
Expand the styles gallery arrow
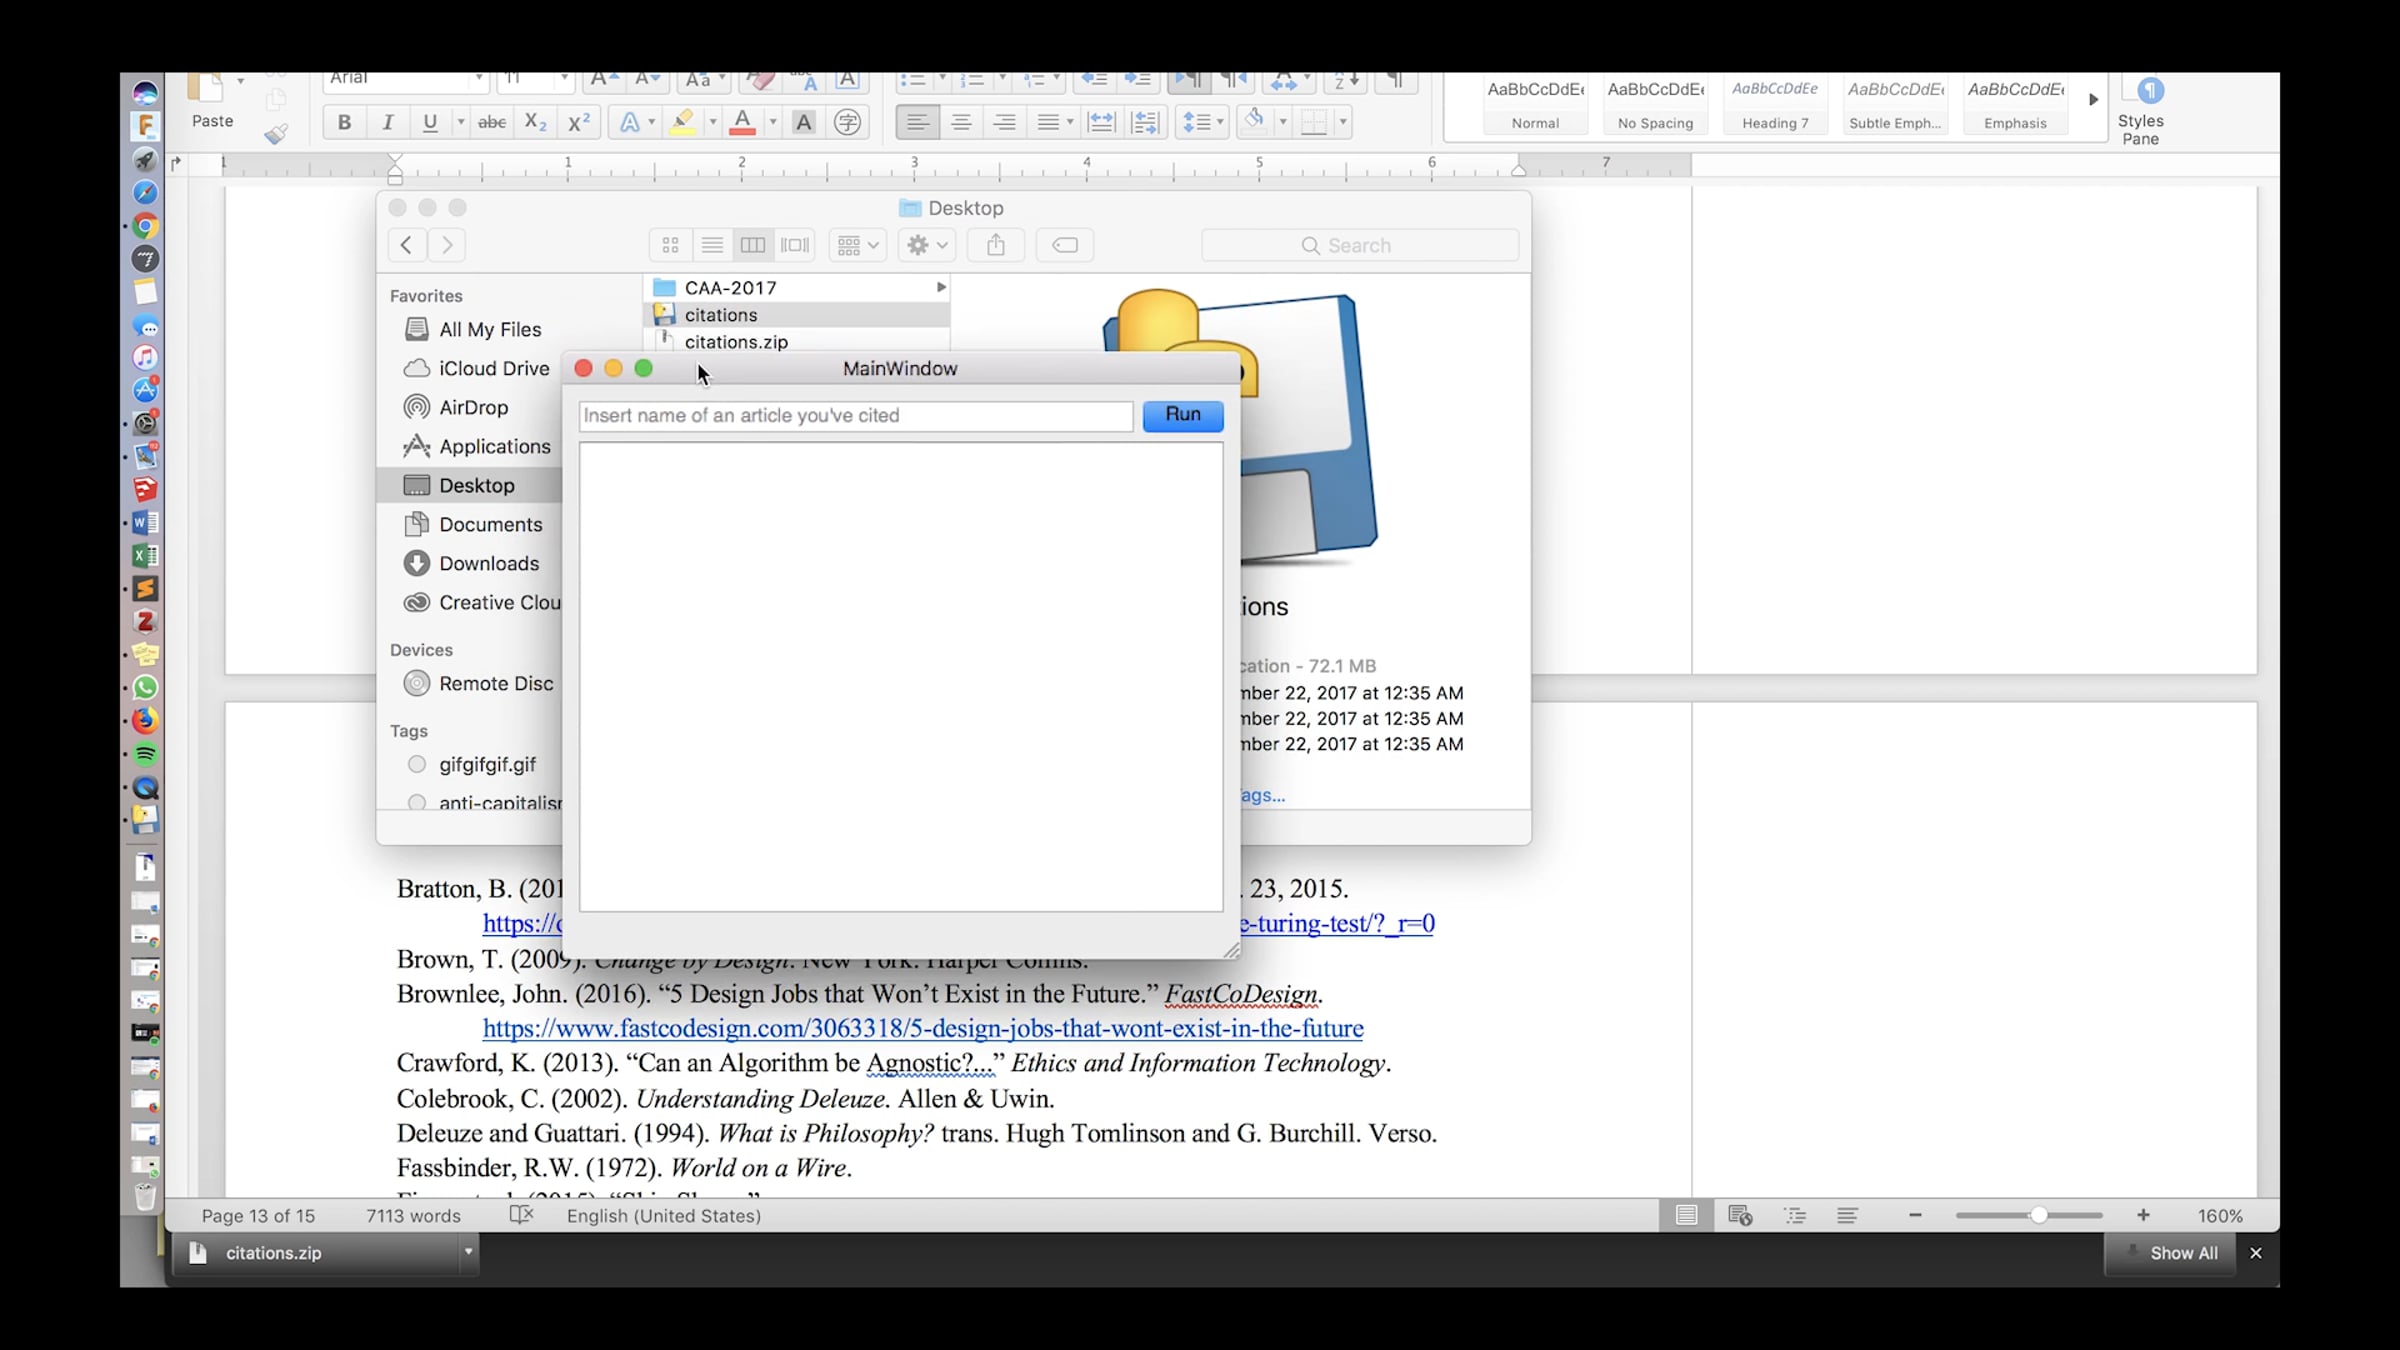pos(2093,100)
